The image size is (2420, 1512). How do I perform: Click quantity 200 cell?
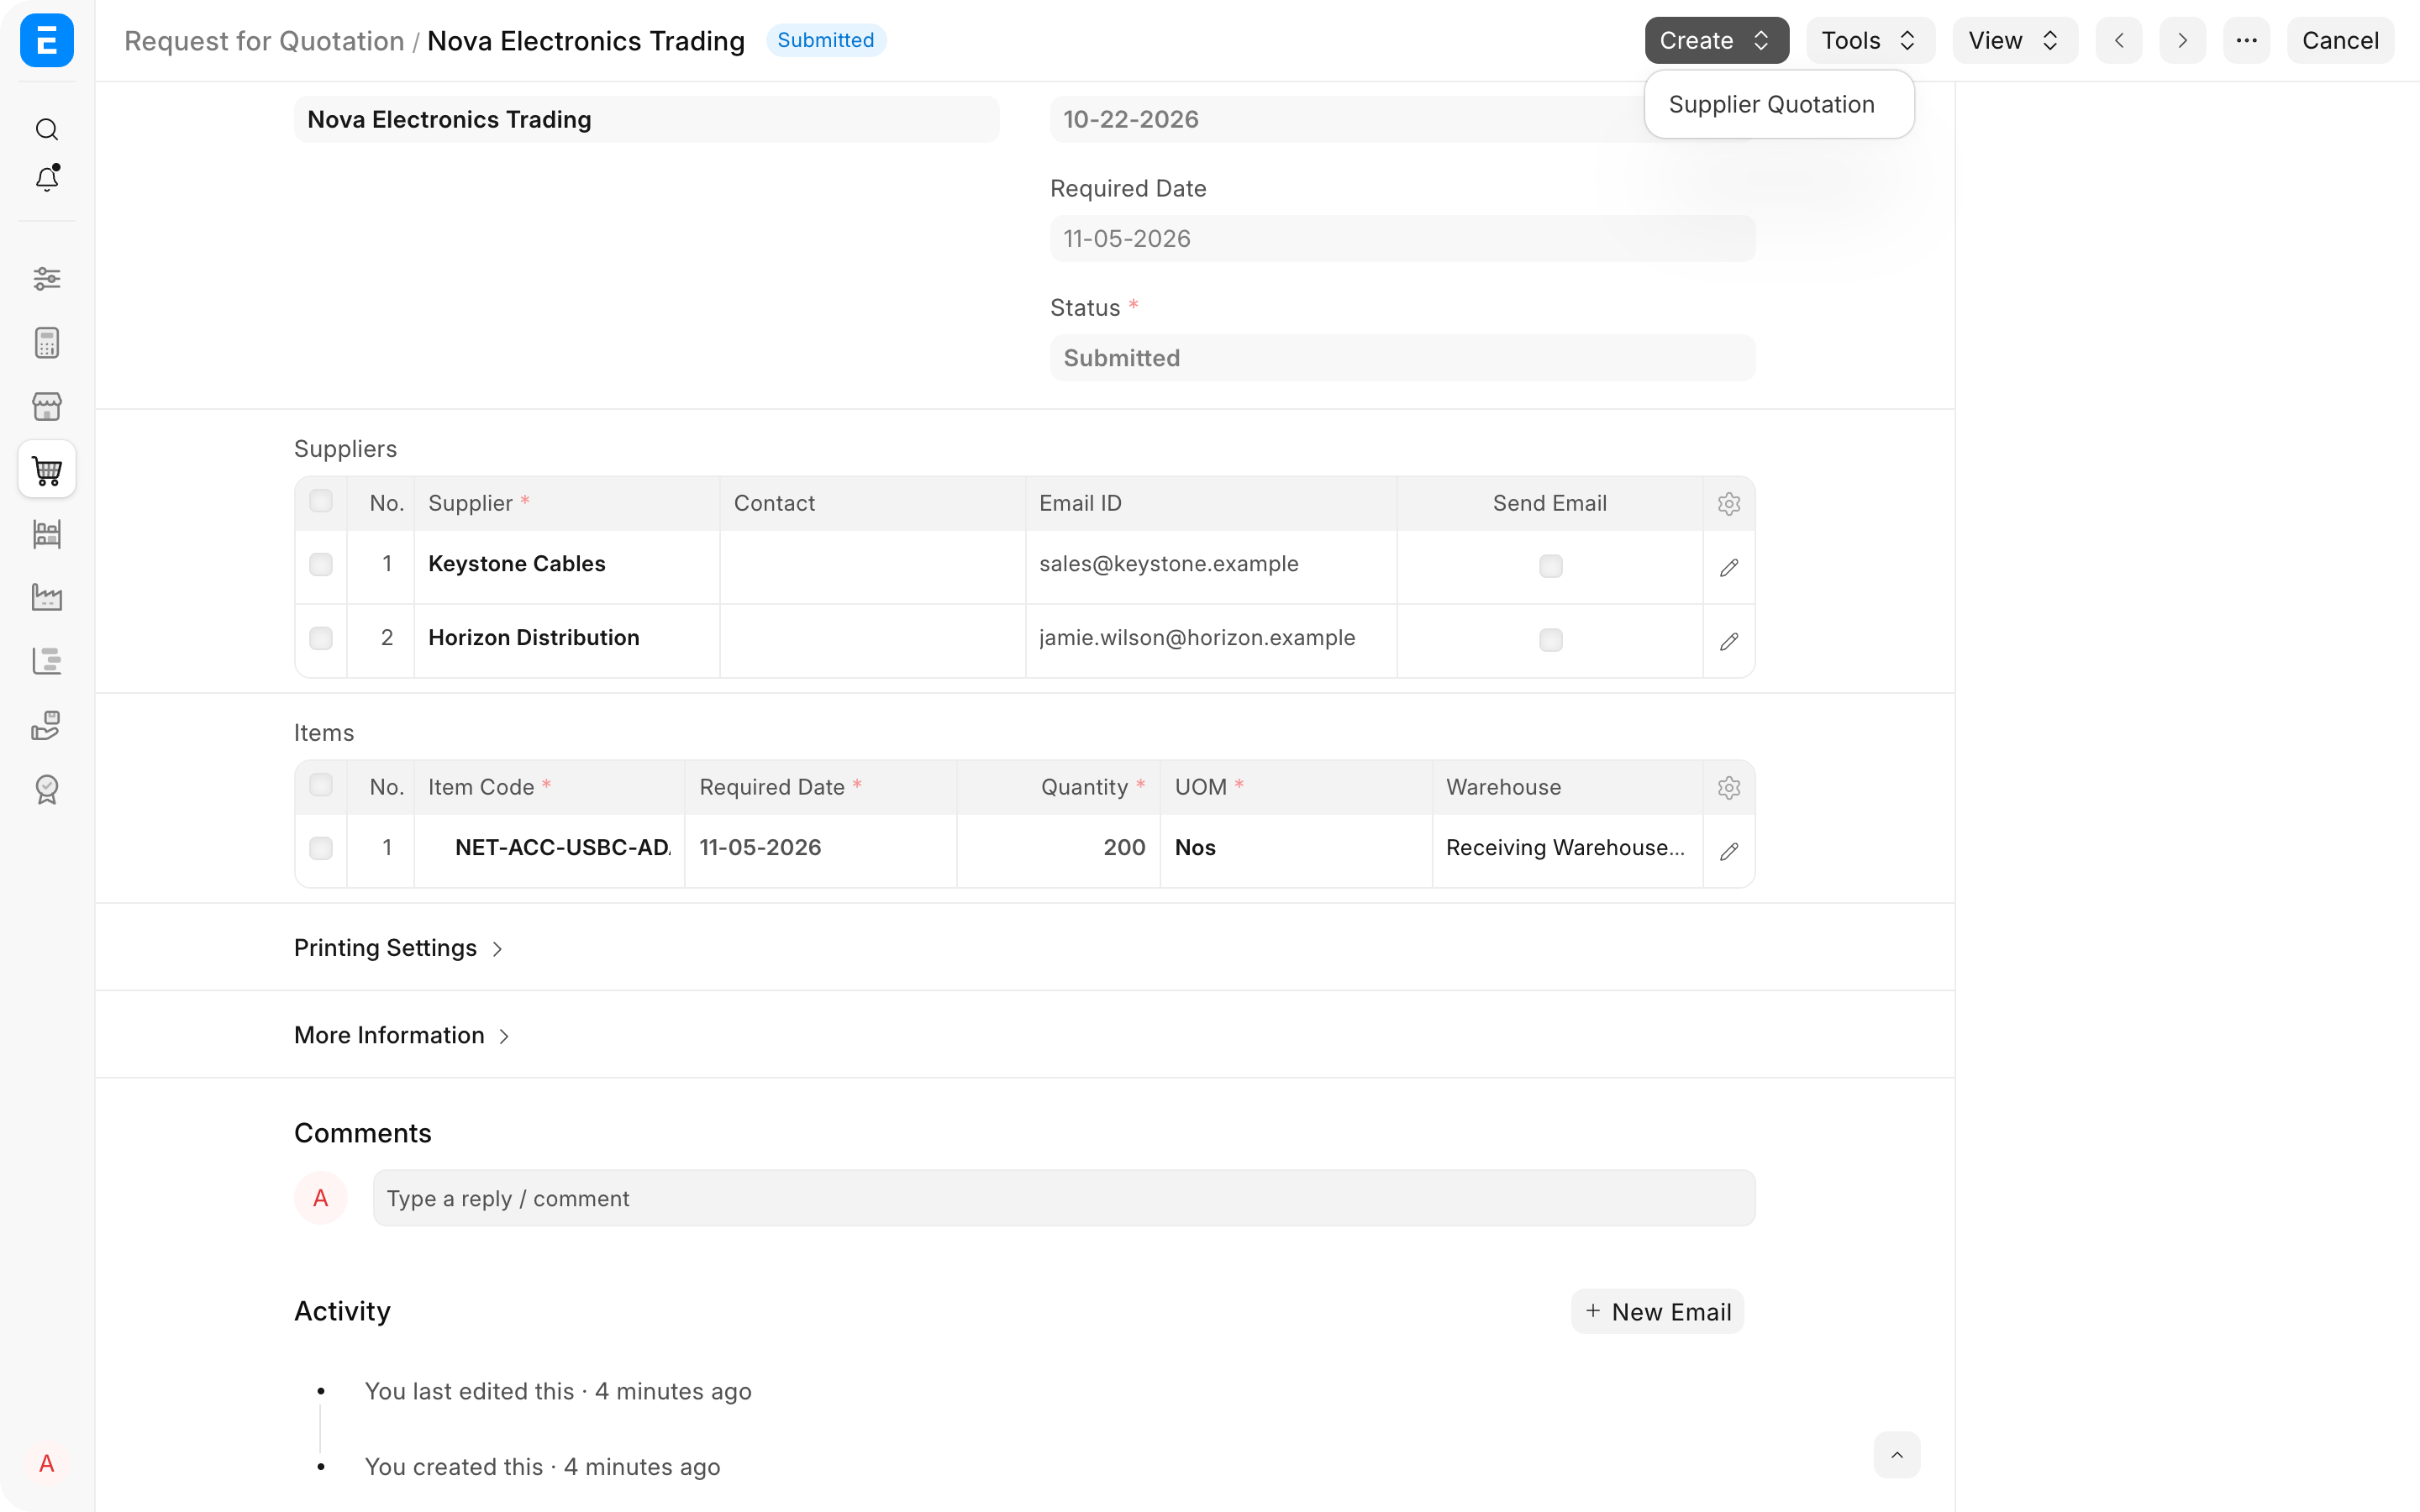coord(1058,849)
